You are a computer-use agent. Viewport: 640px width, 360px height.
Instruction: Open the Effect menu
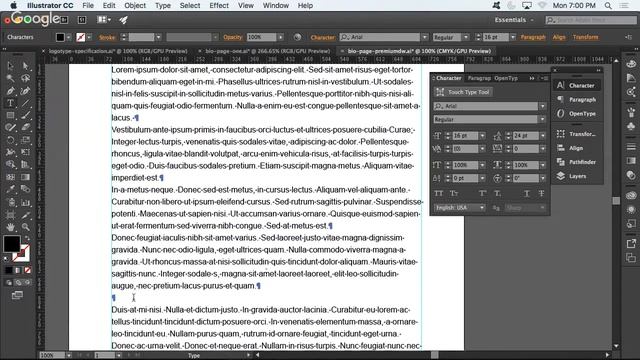tap(219, 5)
